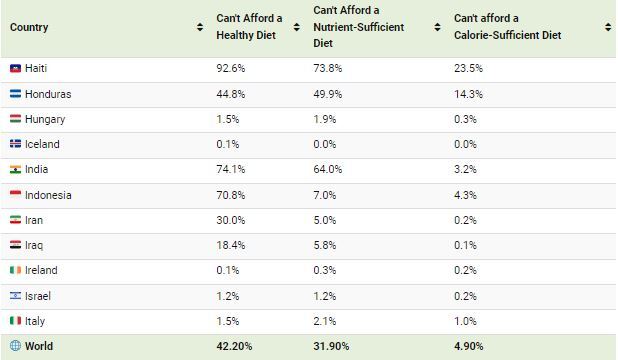618x360 pixels.
Task: Click the India flag icon
Action: 15,169
